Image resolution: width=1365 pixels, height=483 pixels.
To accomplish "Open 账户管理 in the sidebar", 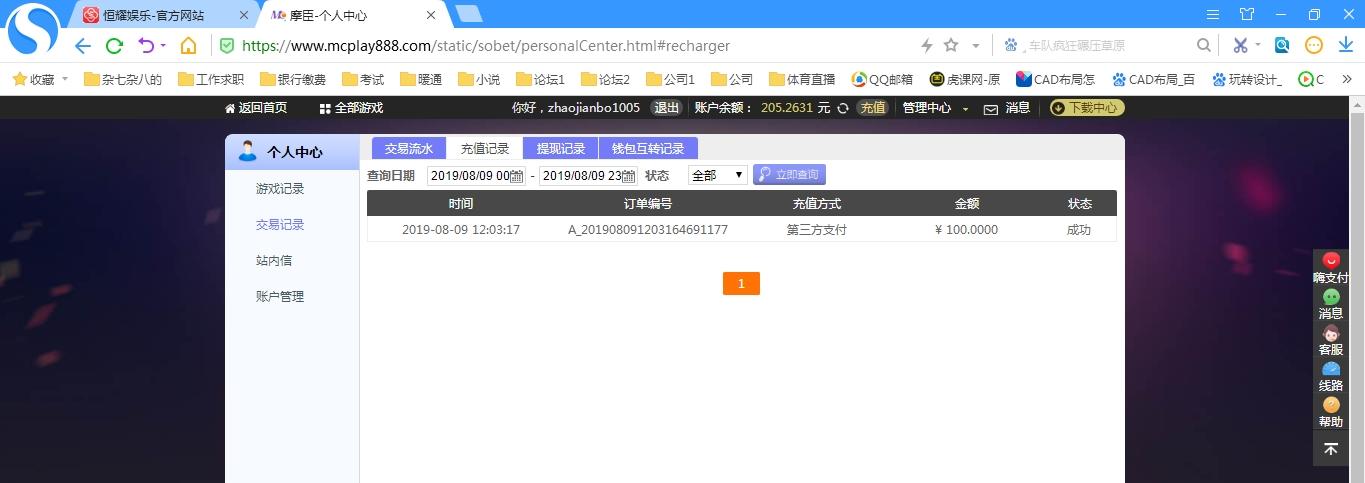I will (x=280, y=297).
